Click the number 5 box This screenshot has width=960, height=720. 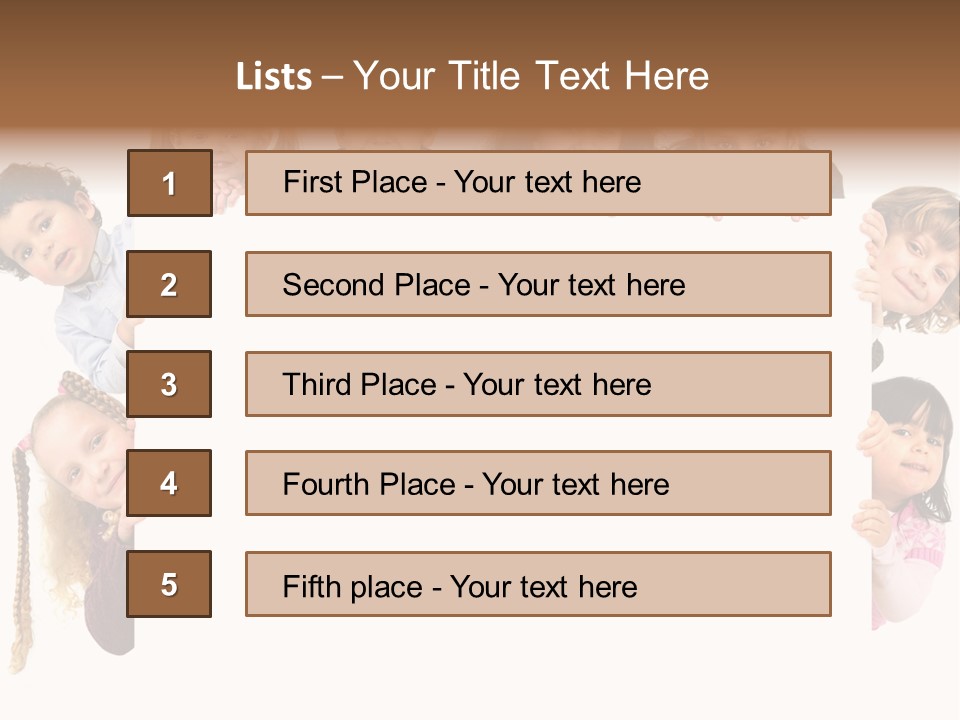tap(169, 584)
